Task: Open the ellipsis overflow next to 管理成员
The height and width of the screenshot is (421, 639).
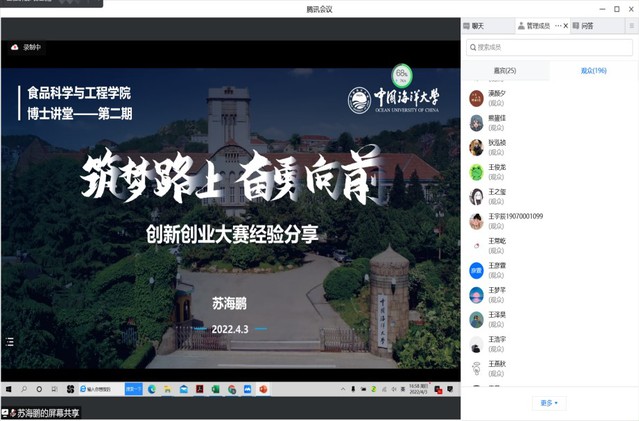Action: [x=559, y=25]
